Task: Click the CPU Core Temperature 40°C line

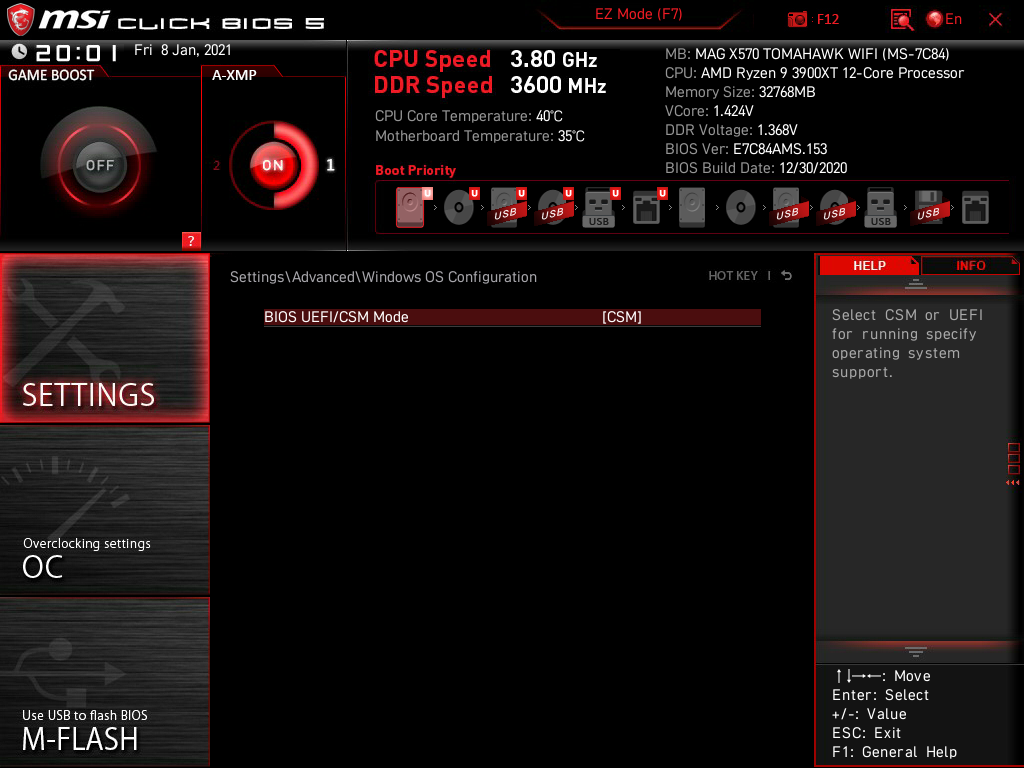Action: [468, 116]
